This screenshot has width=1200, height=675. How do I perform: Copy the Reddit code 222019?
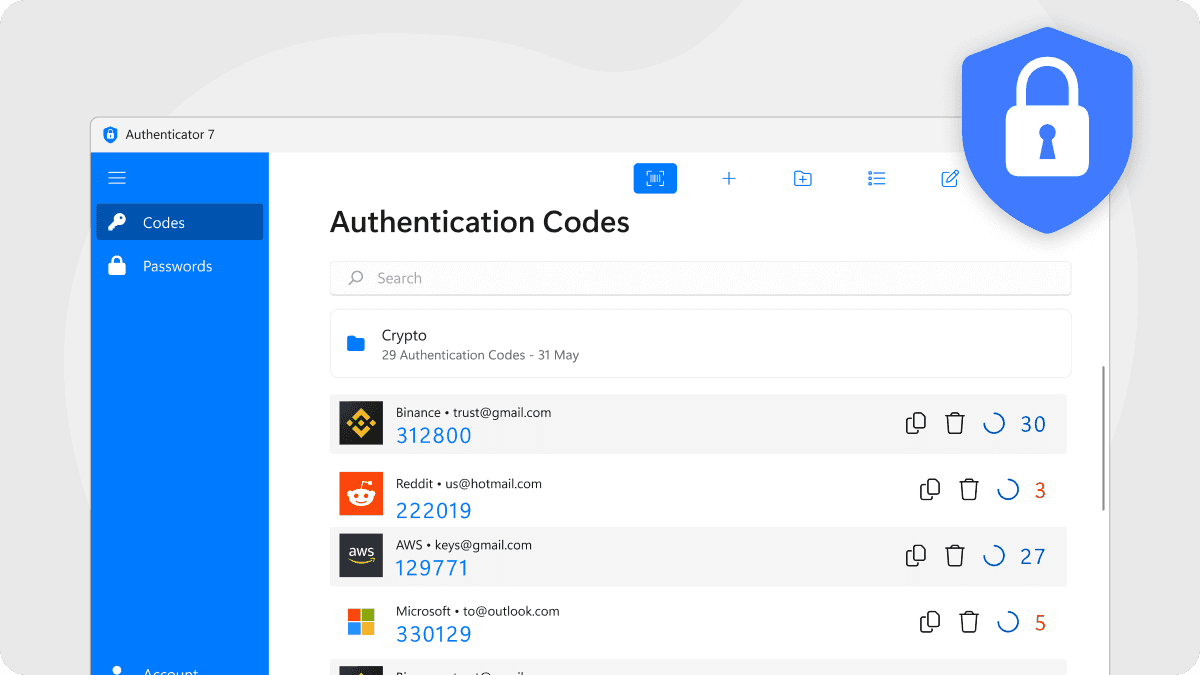tap(930, 489)
